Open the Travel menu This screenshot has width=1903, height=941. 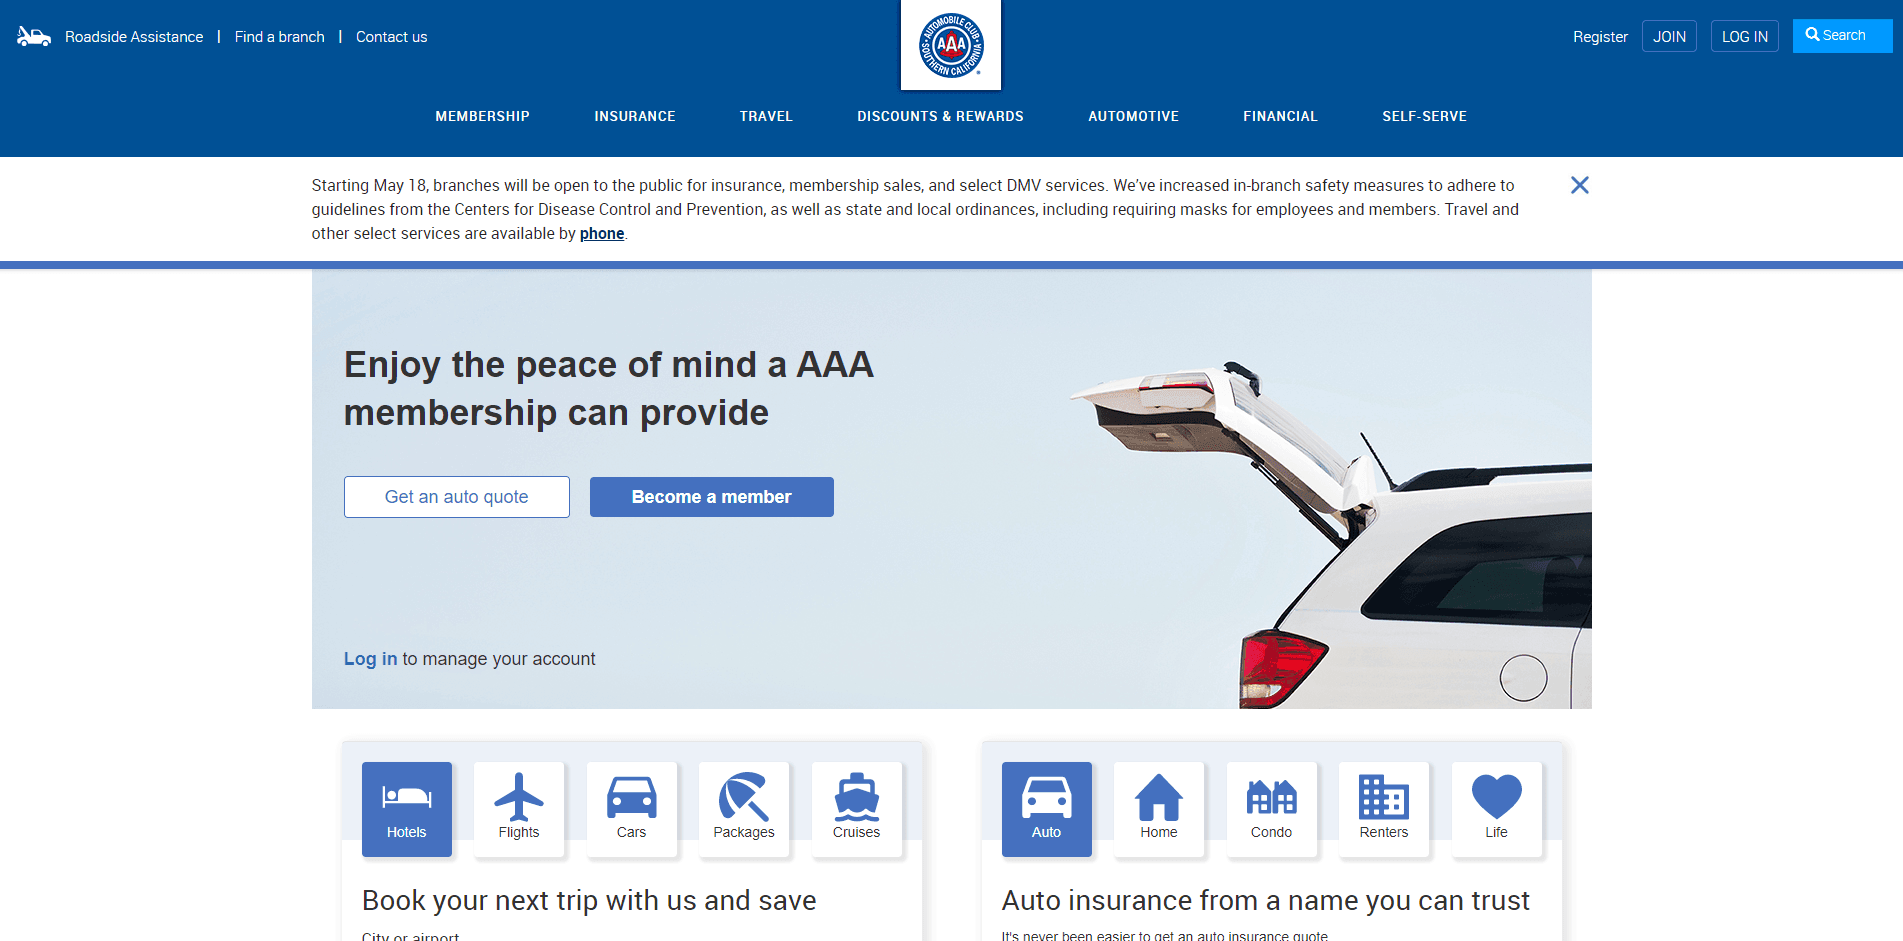pos(767,116)
